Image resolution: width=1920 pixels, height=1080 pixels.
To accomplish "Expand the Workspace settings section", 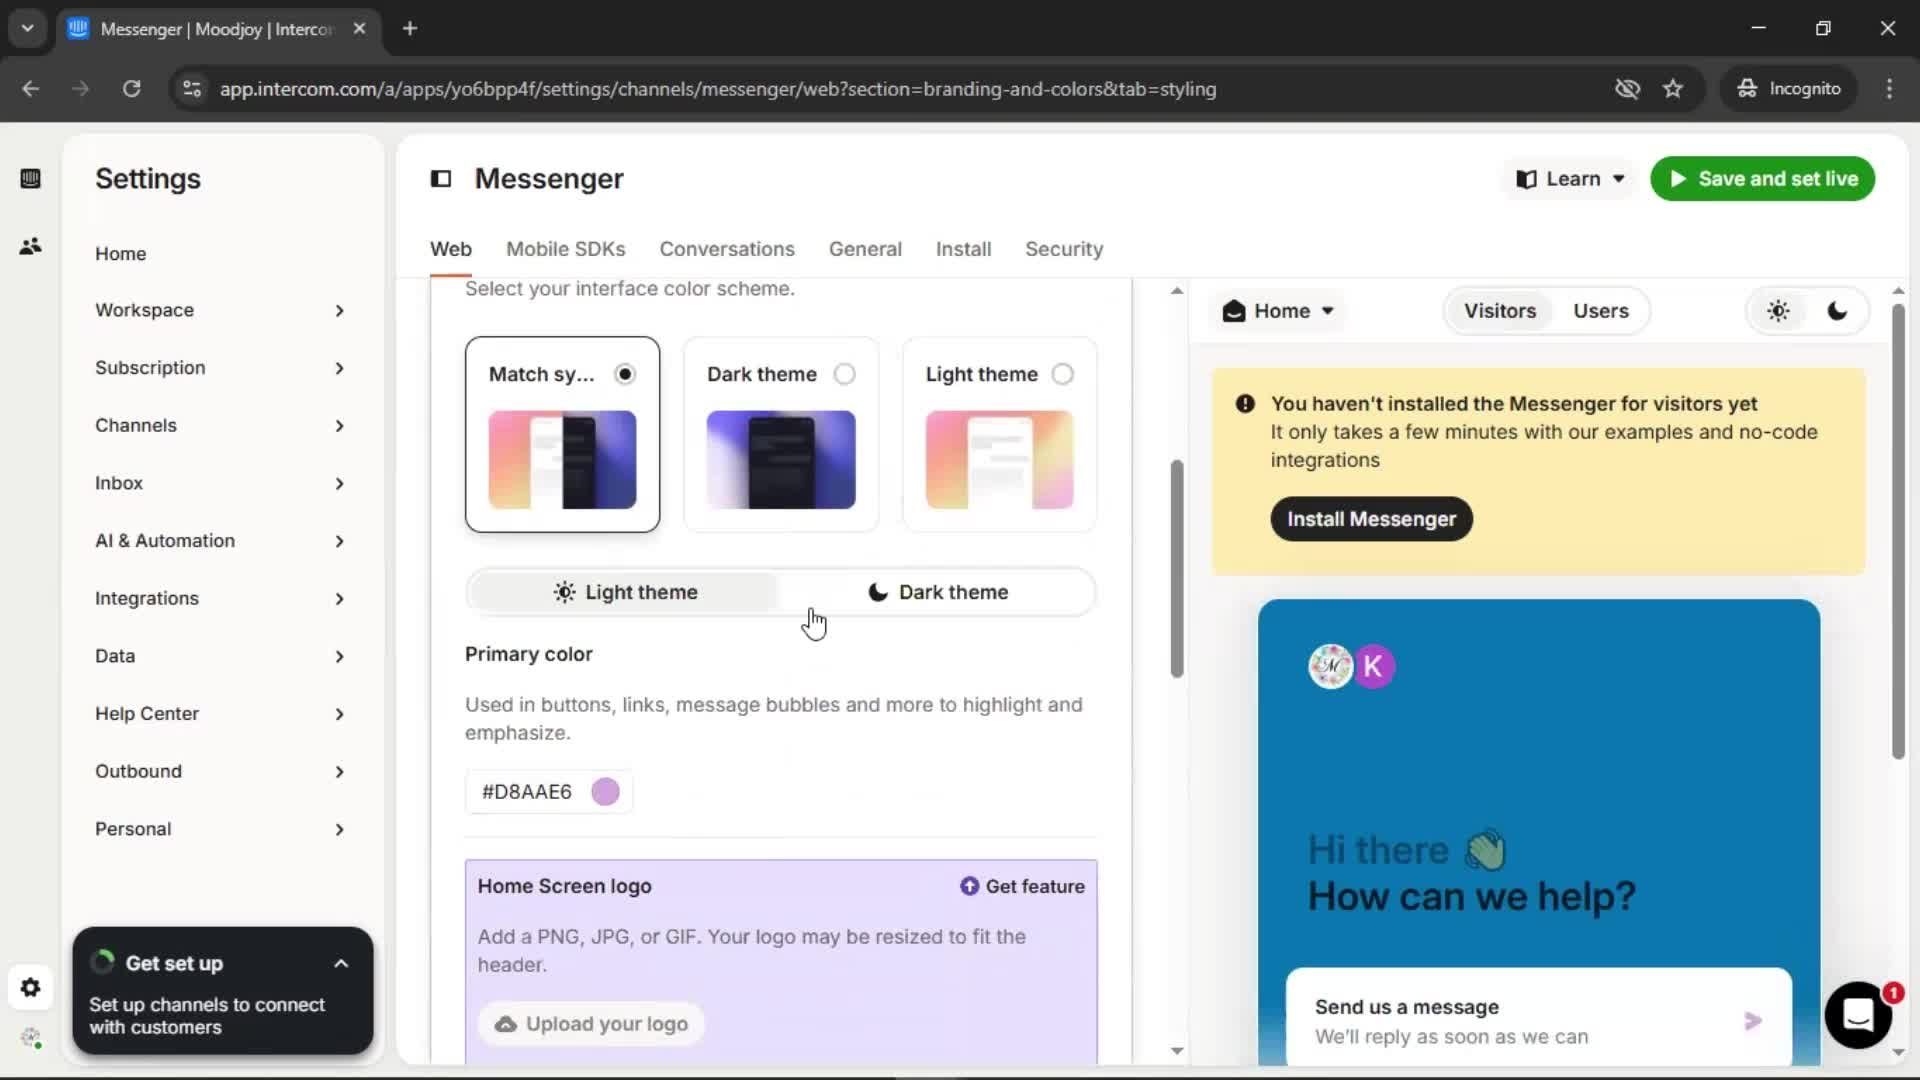I will click(220, 311).
